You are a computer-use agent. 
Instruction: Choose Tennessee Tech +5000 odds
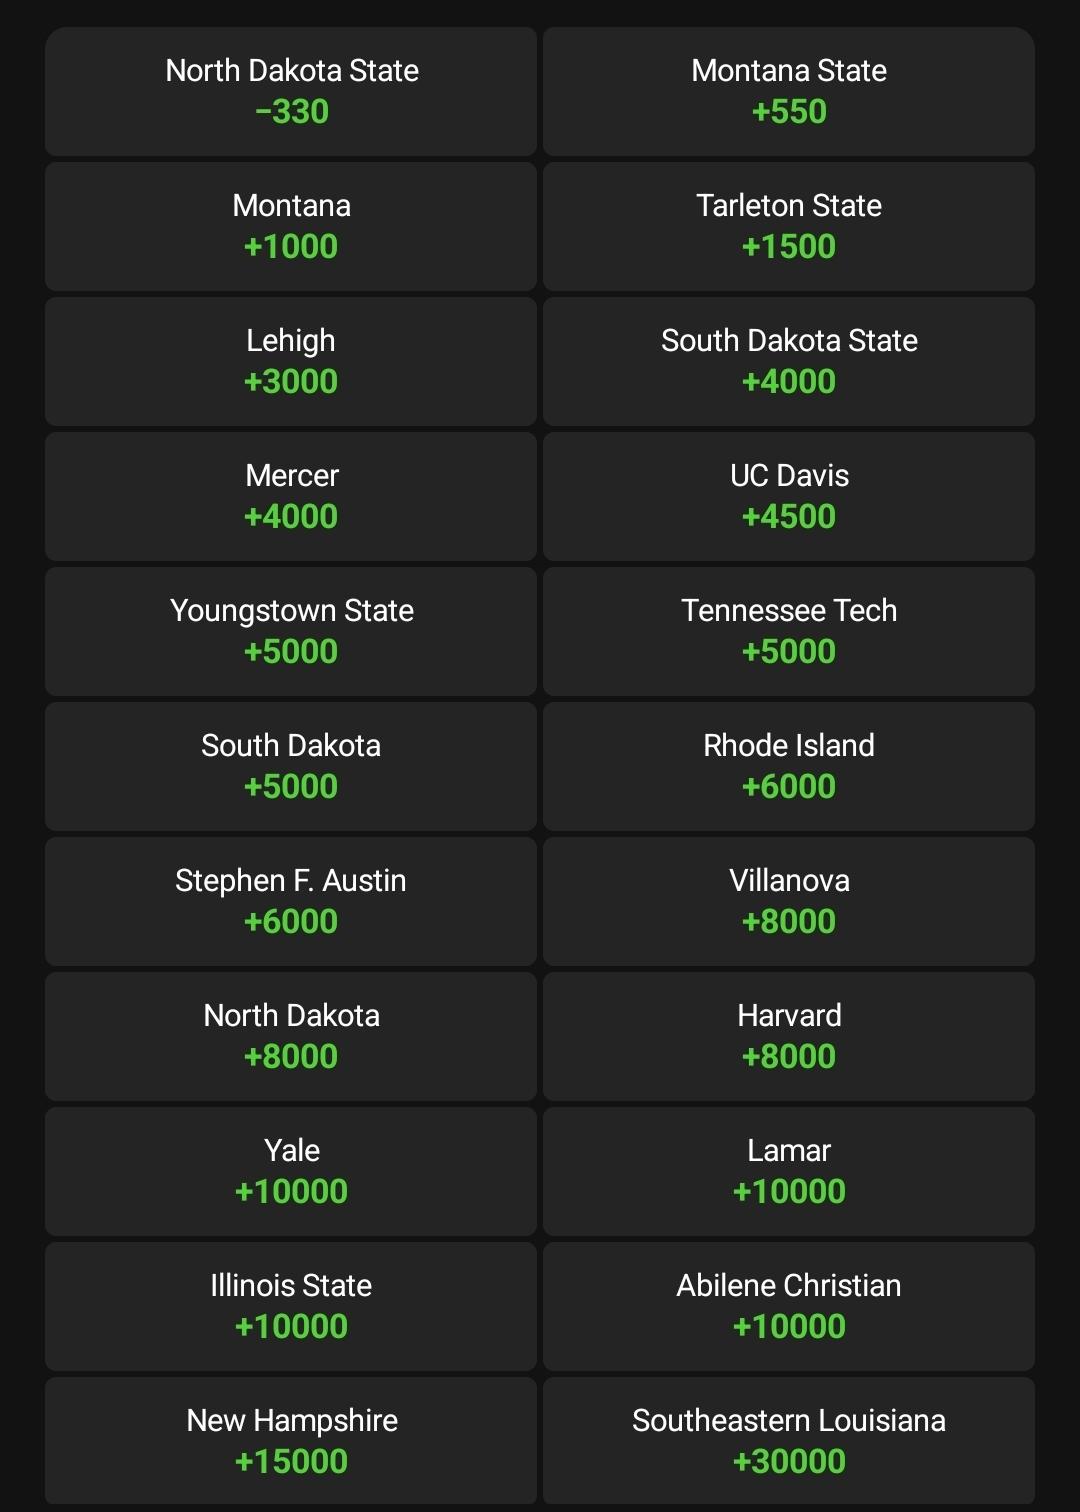click(x=788, y=631)
